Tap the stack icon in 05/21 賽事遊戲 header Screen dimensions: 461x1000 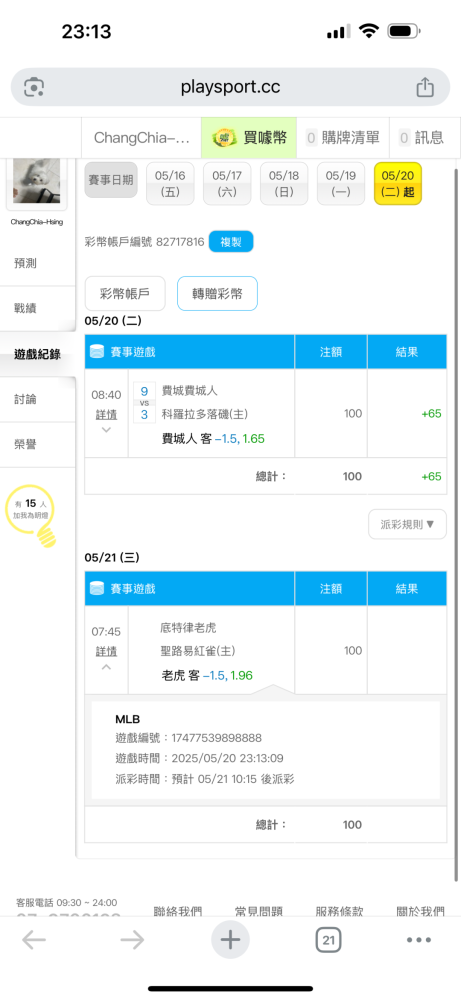97,589
